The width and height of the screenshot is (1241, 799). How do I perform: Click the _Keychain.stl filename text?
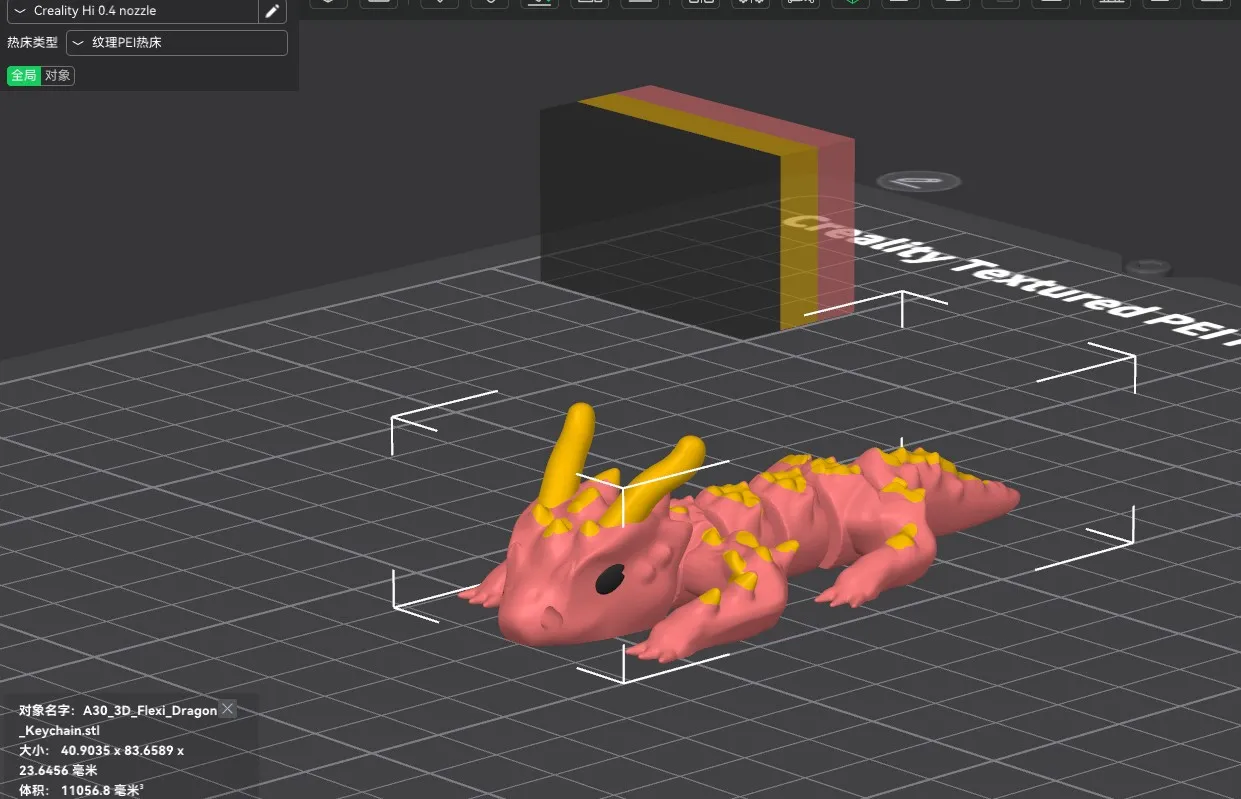tap(59, 730)
